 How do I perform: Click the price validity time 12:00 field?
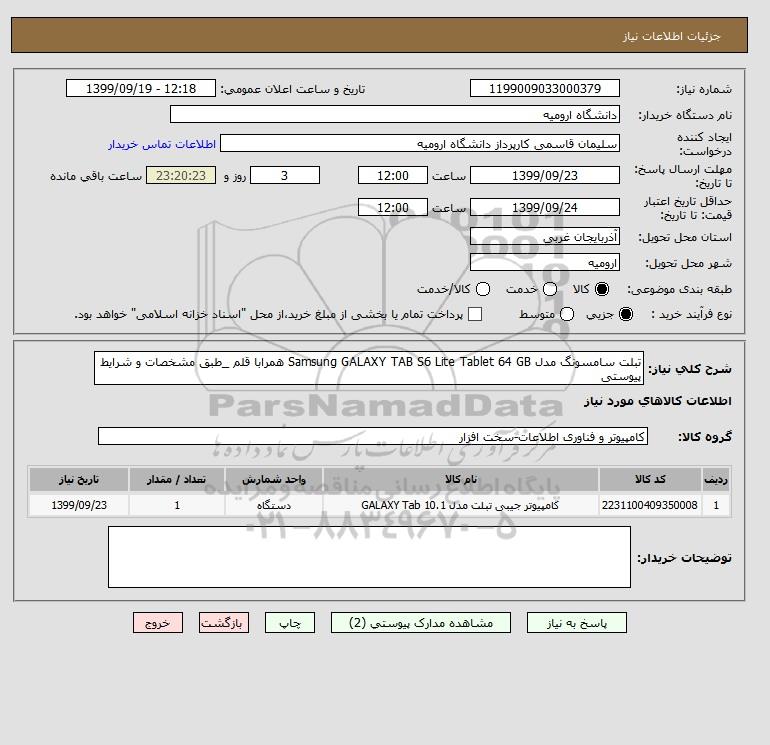click(393, 207)
